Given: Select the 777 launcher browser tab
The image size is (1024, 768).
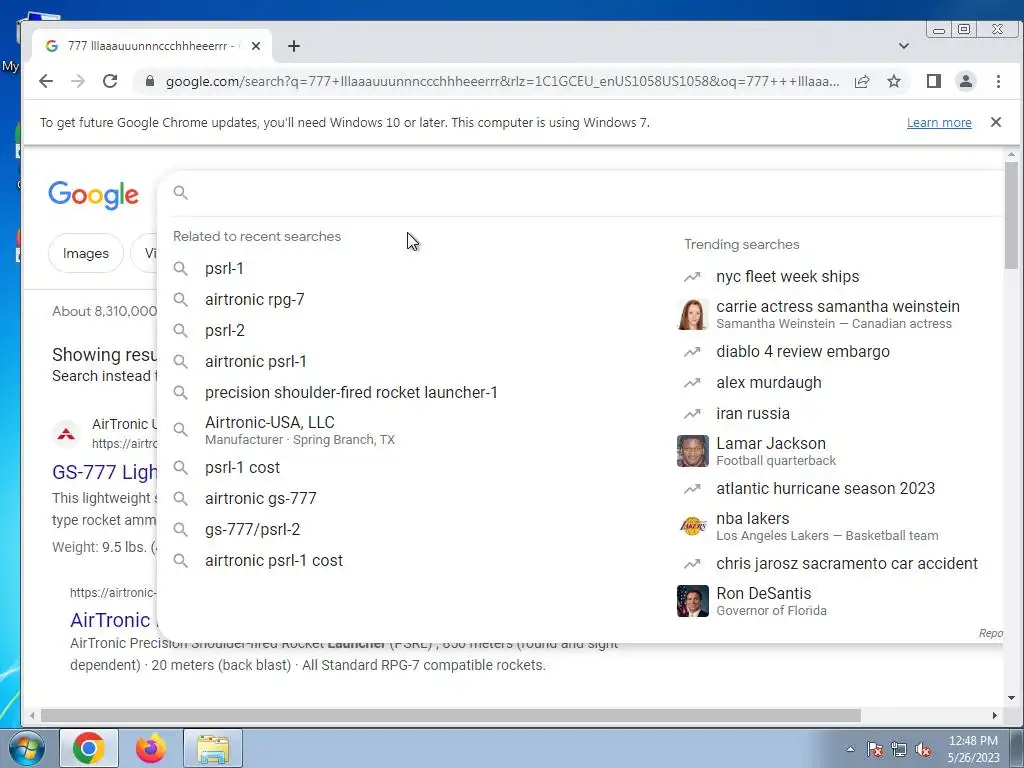Looking at the screenshot, I should (152, 46).
